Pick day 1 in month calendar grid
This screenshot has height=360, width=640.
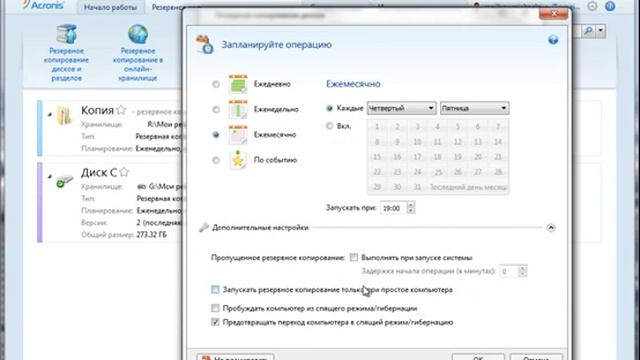pos(377,127)
